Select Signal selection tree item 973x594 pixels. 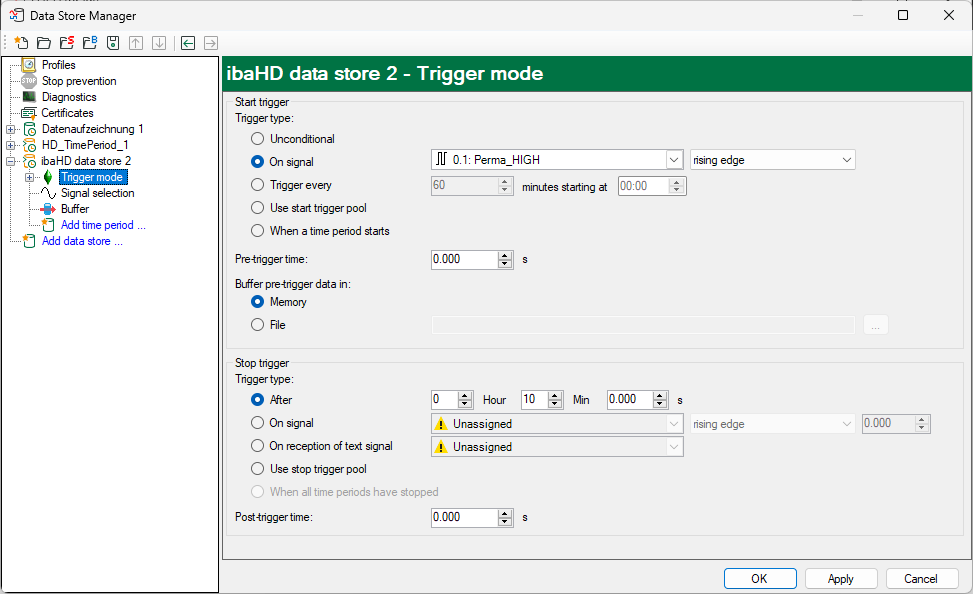point(97,193)
